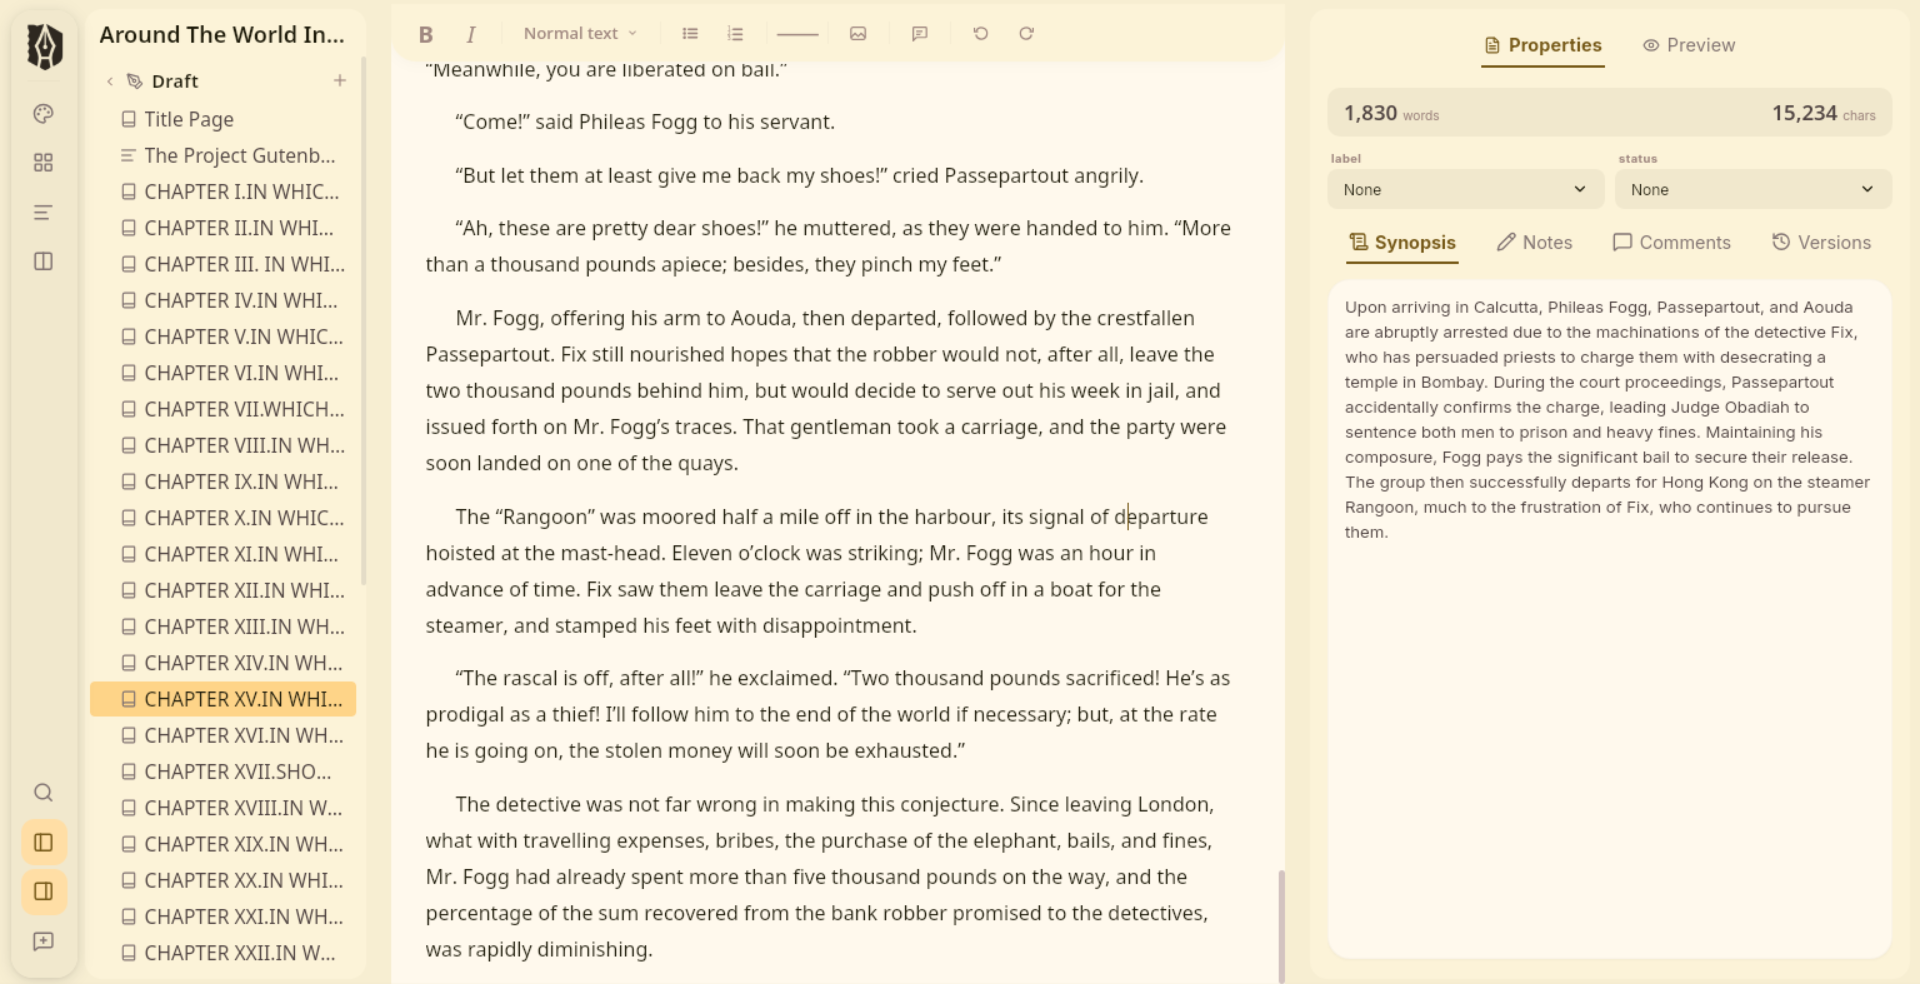Add new document with plus icon
This screenshot has width=1920, height=984.
tap(340, 80)
